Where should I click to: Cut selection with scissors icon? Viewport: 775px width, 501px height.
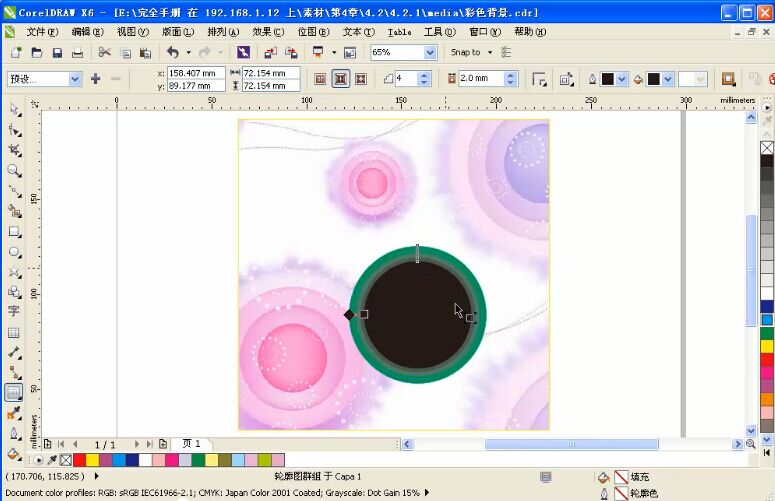click(104, 52)
